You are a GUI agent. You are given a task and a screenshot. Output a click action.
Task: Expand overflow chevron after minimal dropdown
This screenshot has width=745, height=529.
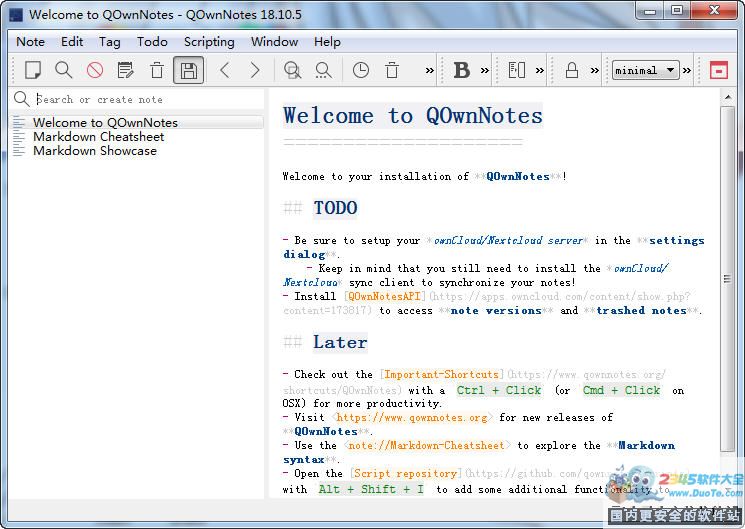pyautogui.click(x=687, y=71)
